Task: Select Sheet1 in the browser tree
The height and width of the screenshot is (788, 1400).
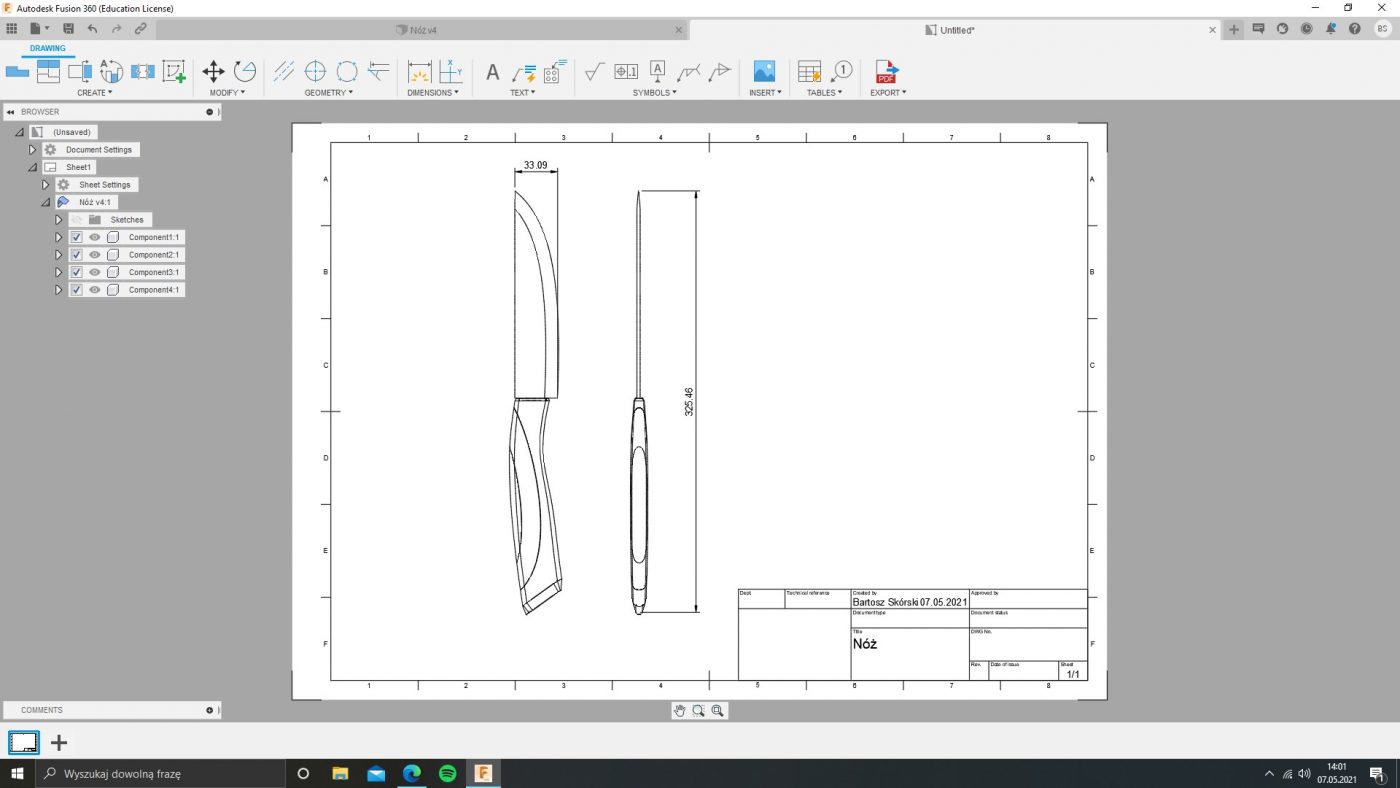Action: (78, 167)
